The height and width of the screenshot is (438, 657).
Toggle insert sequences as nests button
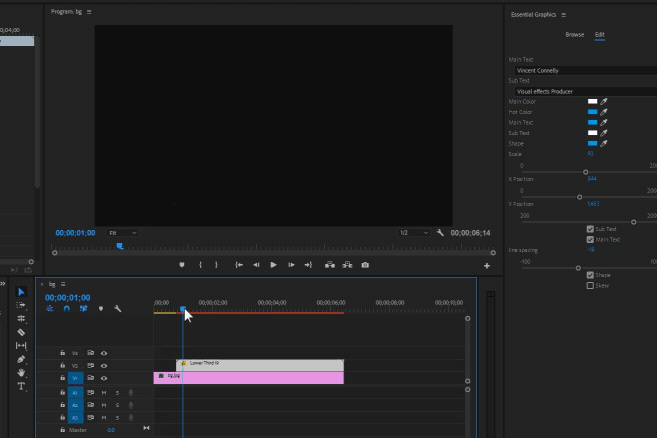pyautogui.click(x=50, y=308)
